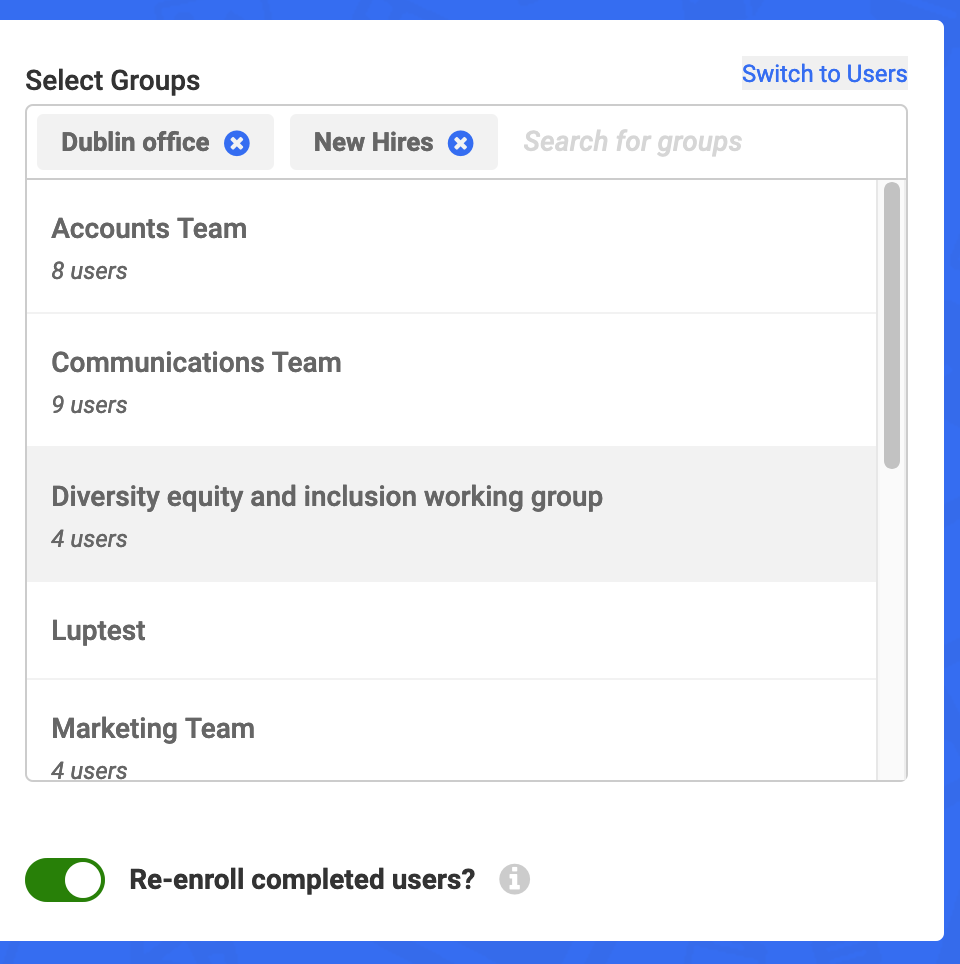Focus the Search for groups field
Screen dimensions: 960x964
[x=701, y=142]
